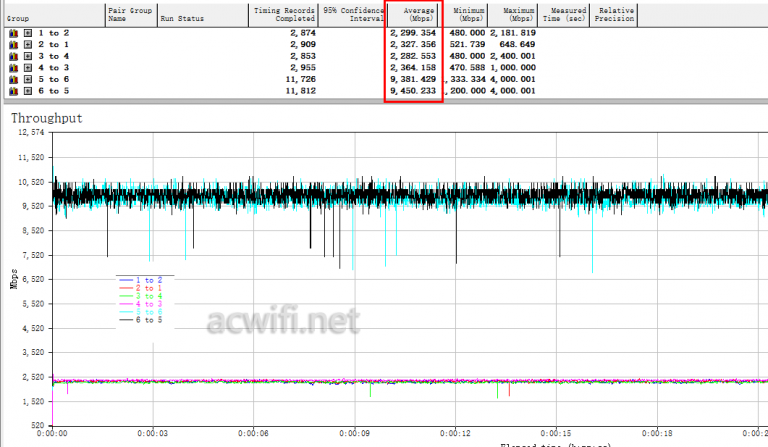This screenshot has width=768, height=447.
Task: Expand the 3 to 4 pair group
Action: 28,57
